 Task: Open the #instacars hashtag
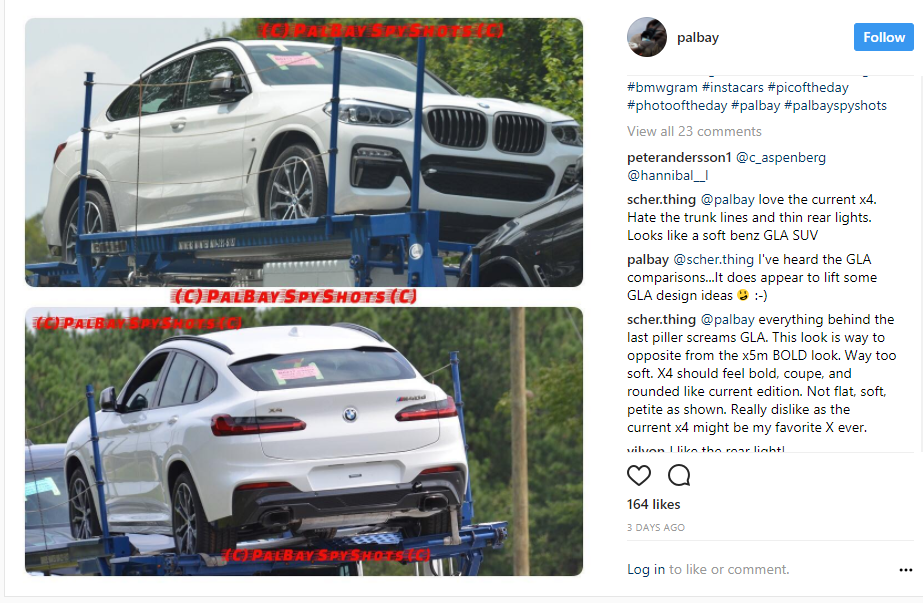[x=732, y=87]
